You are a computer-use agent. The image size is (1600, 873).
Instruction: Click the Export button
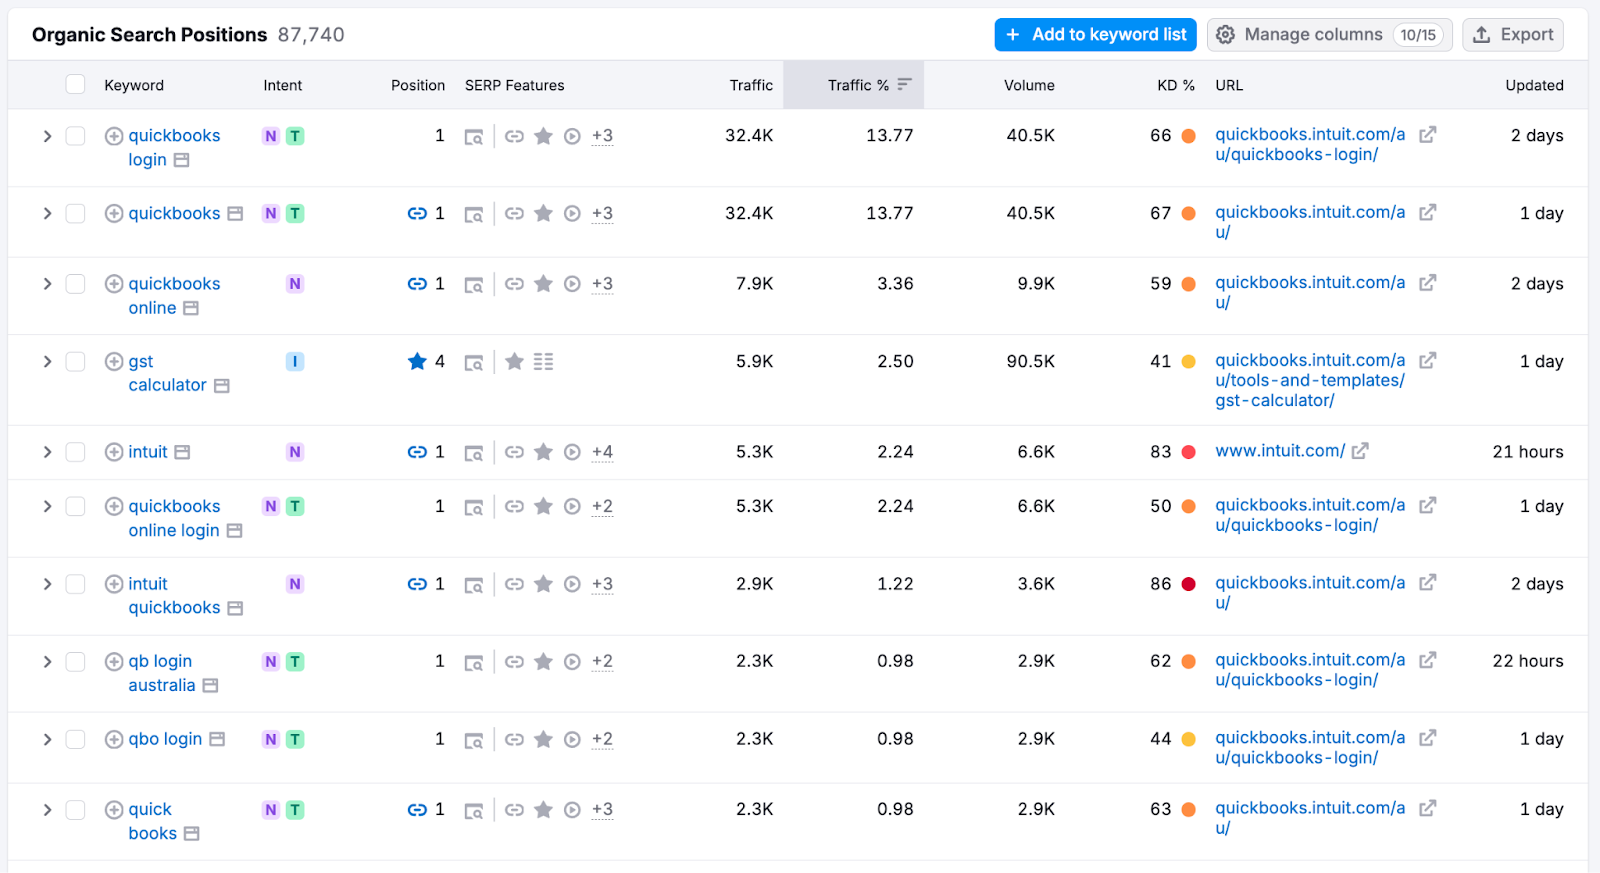coord(1513,35)
